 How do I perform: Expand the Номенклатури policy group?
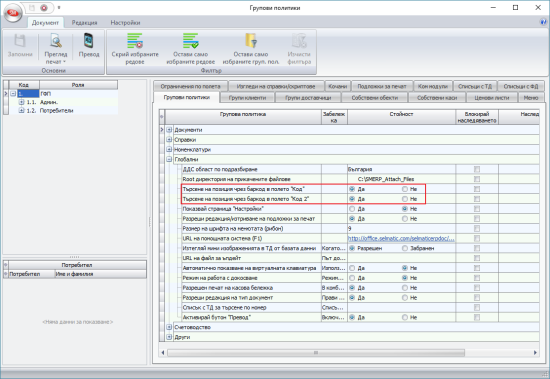(169, 149)
